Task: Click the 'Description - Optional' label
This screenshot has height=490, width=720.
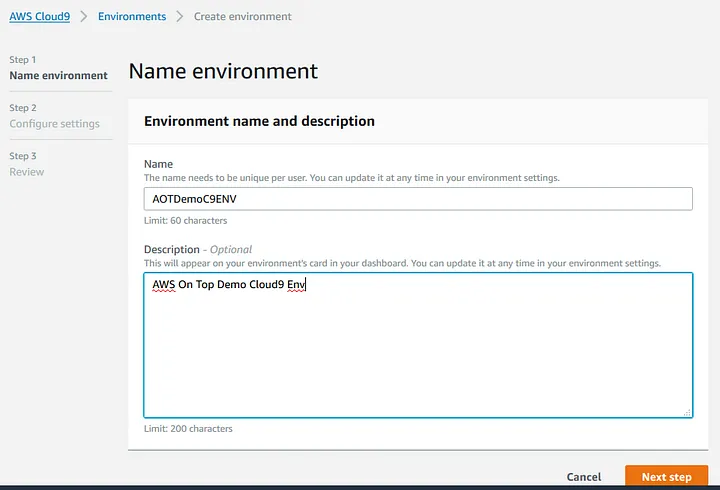Action: tap(198, 249)
